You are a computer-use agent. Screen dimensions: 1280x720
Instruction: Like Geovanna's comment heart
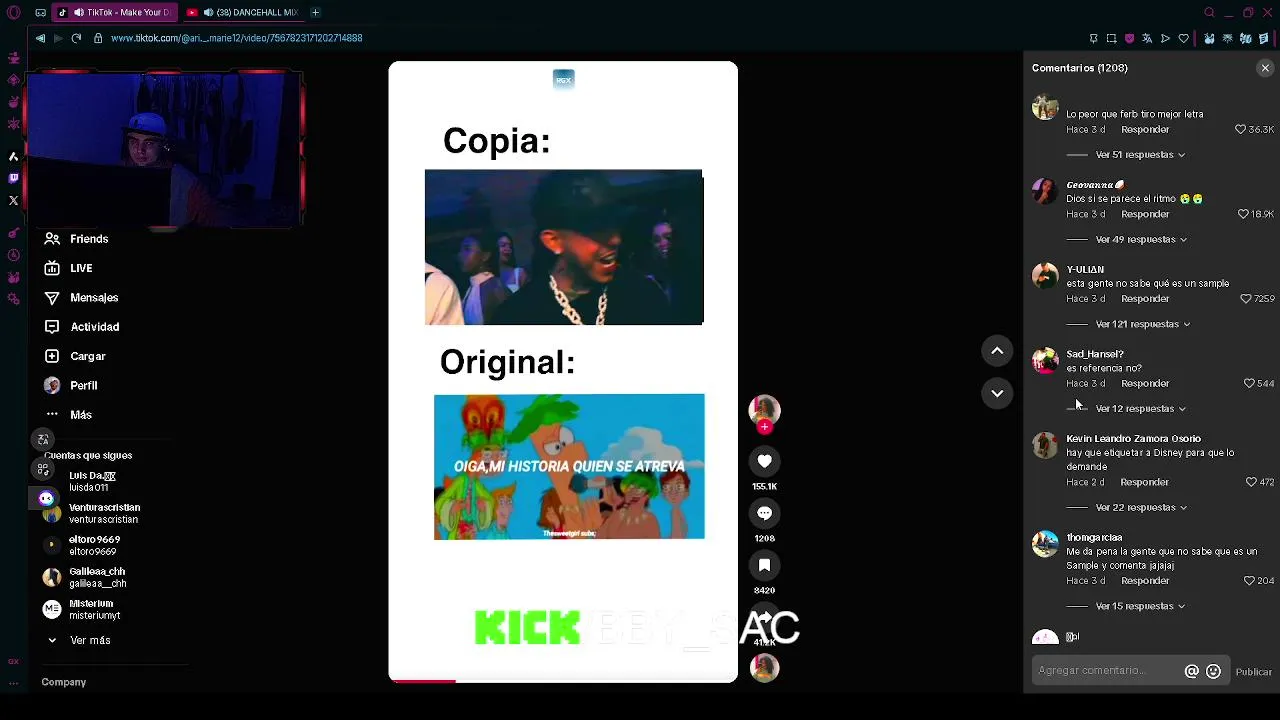1243,214
